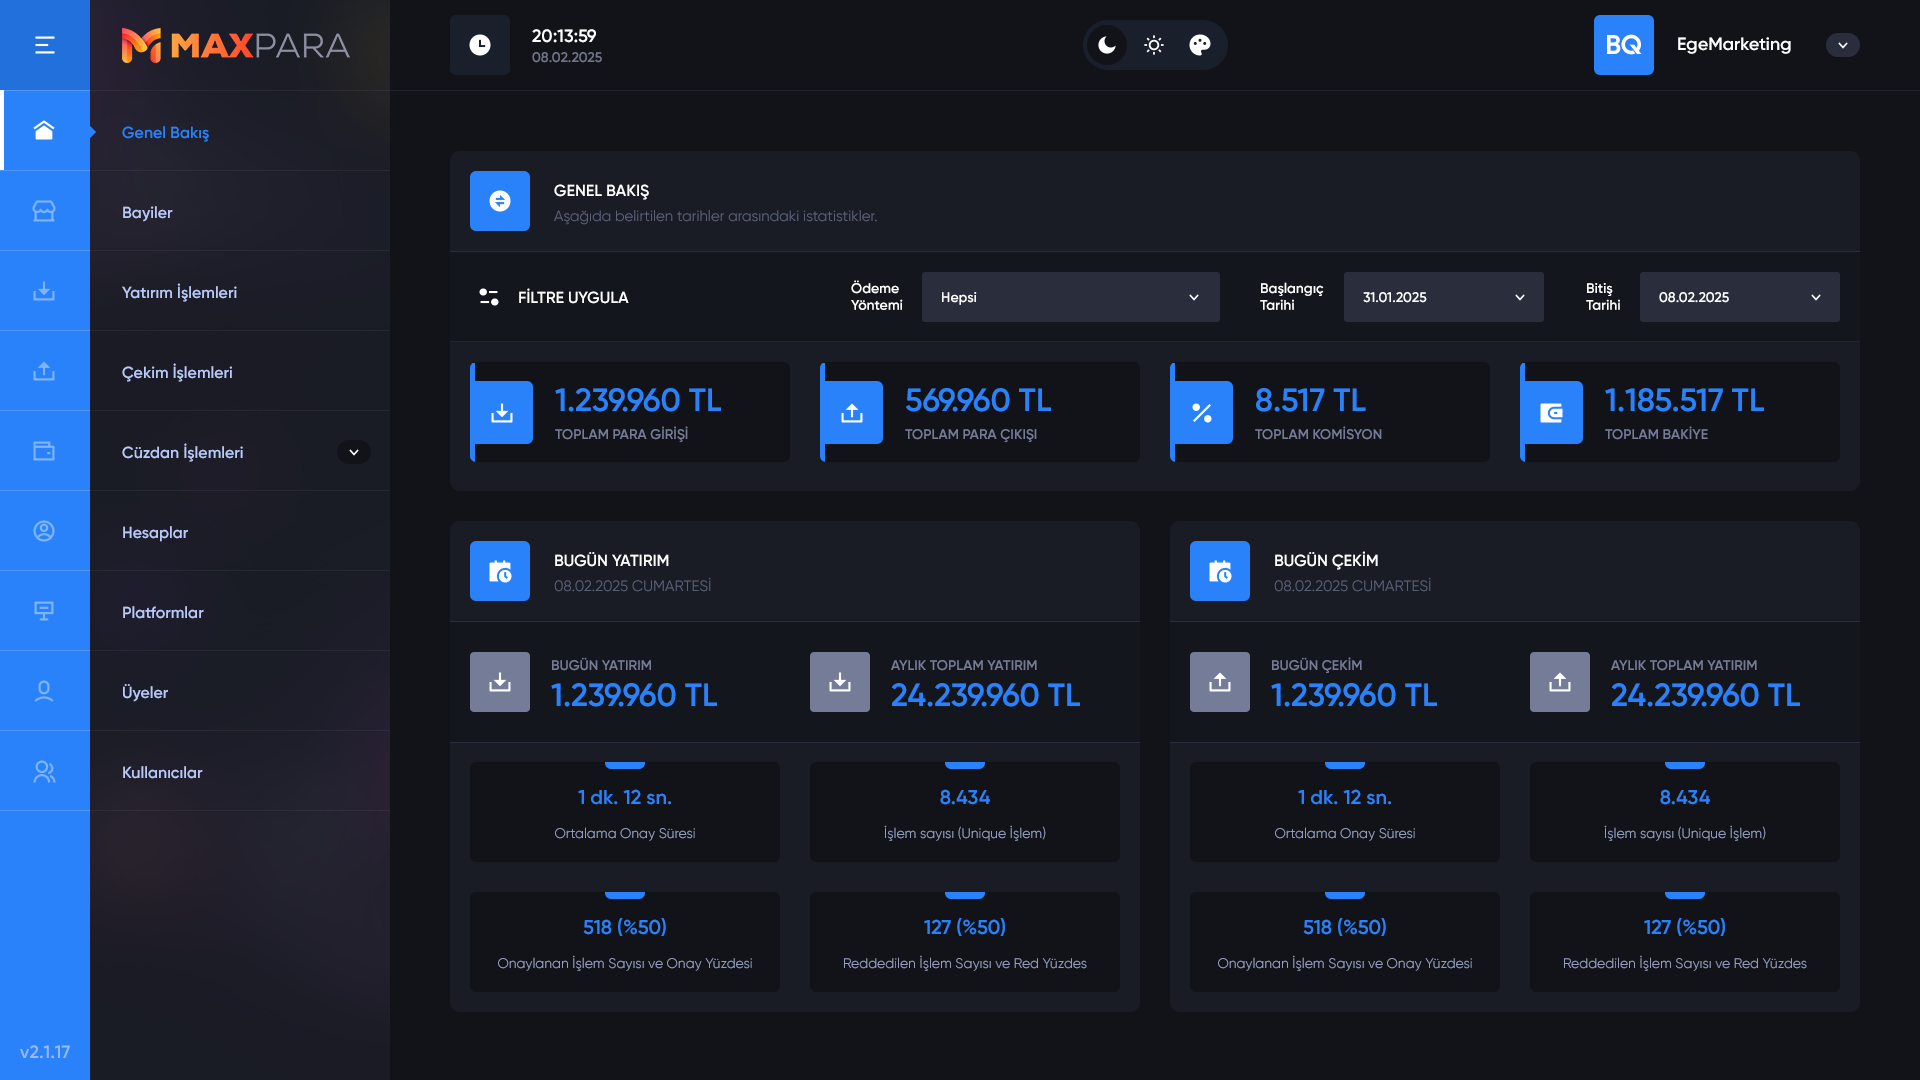Click the hamburger menu icon
This screenshot has height=1080, width=1920.
pyautogui.click(x=44, y=45)
